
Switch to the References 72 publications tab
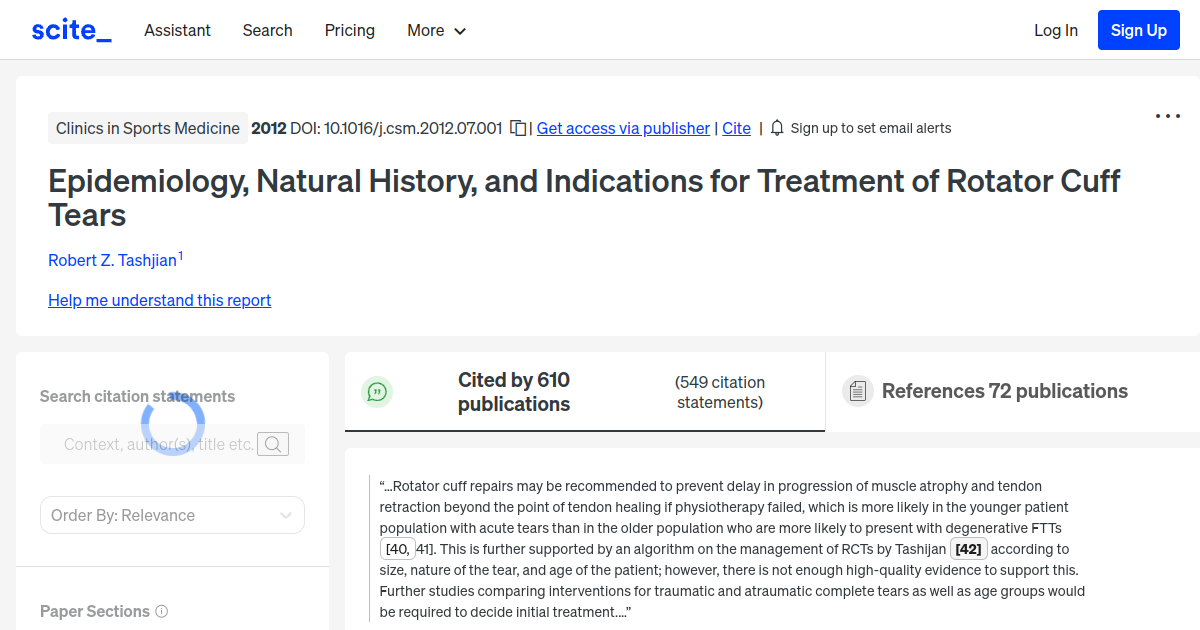coord(1004,391)
